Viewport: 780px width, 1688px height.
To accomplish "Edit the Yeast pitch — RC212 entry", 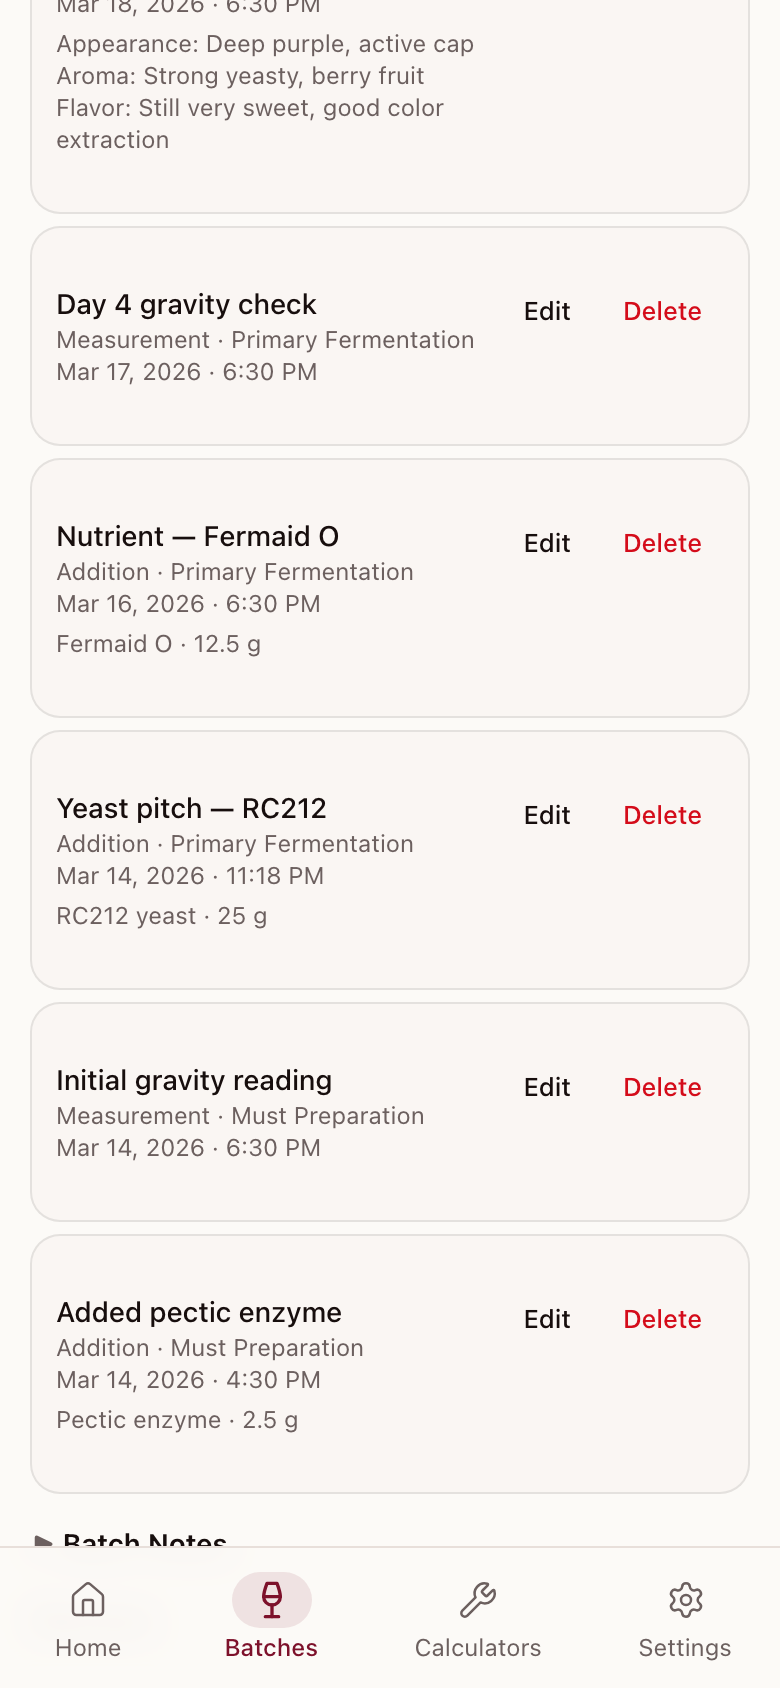I will pyautogui.click(x=547, y=816).
